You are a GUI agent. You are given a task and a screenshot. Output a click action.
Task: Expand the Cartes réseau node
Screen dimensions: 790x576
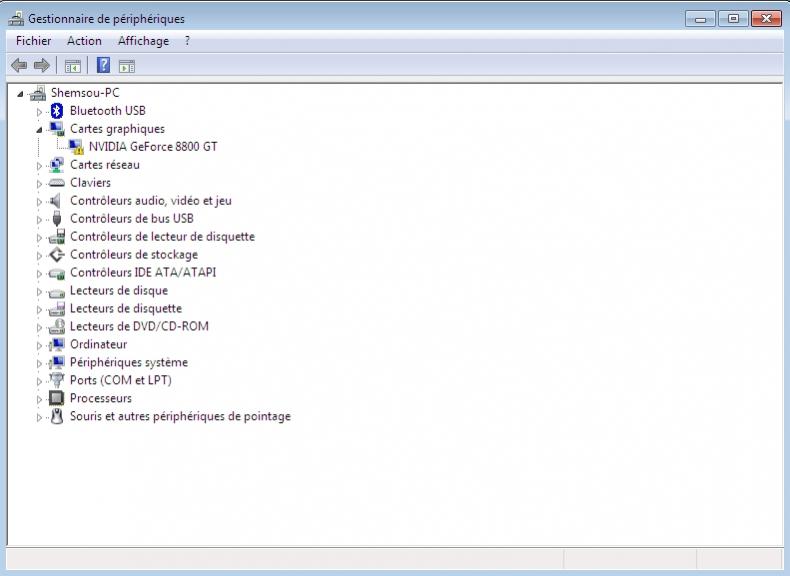39,166
